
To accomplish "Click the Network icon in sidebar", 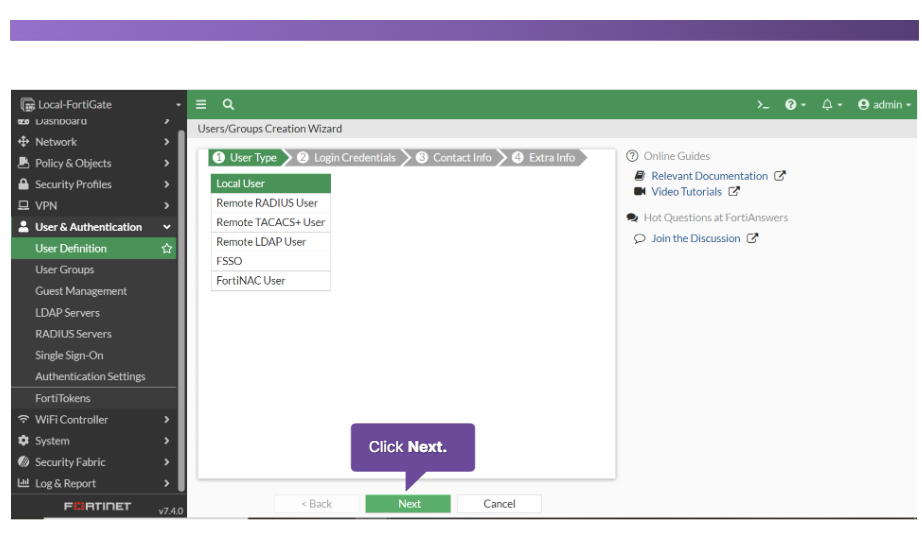I will (24, 142).
